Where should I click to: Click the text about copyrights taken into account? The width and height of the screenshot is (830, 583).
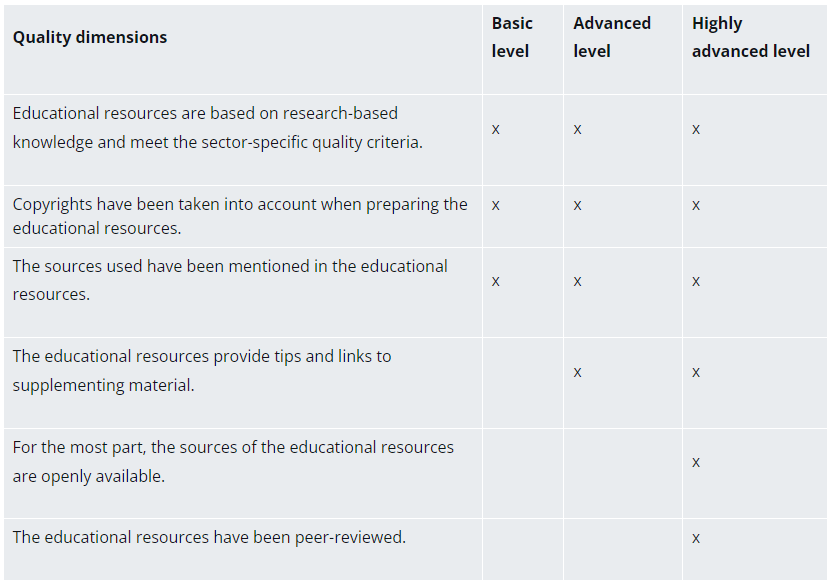coord(240,216)
